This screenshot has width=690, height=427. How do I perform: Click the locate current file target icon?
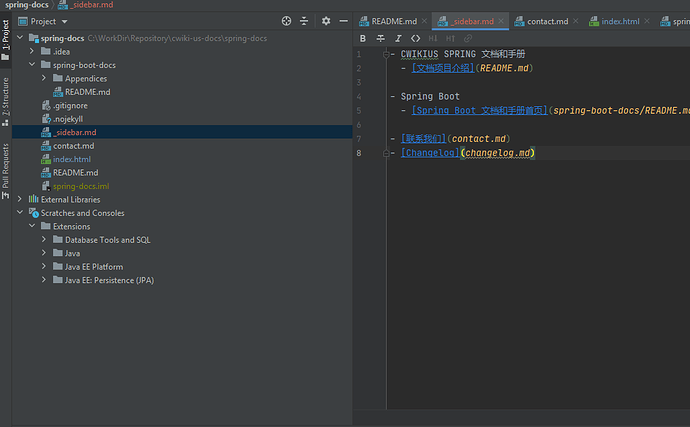pyautogui.click(x=286, y=21)
